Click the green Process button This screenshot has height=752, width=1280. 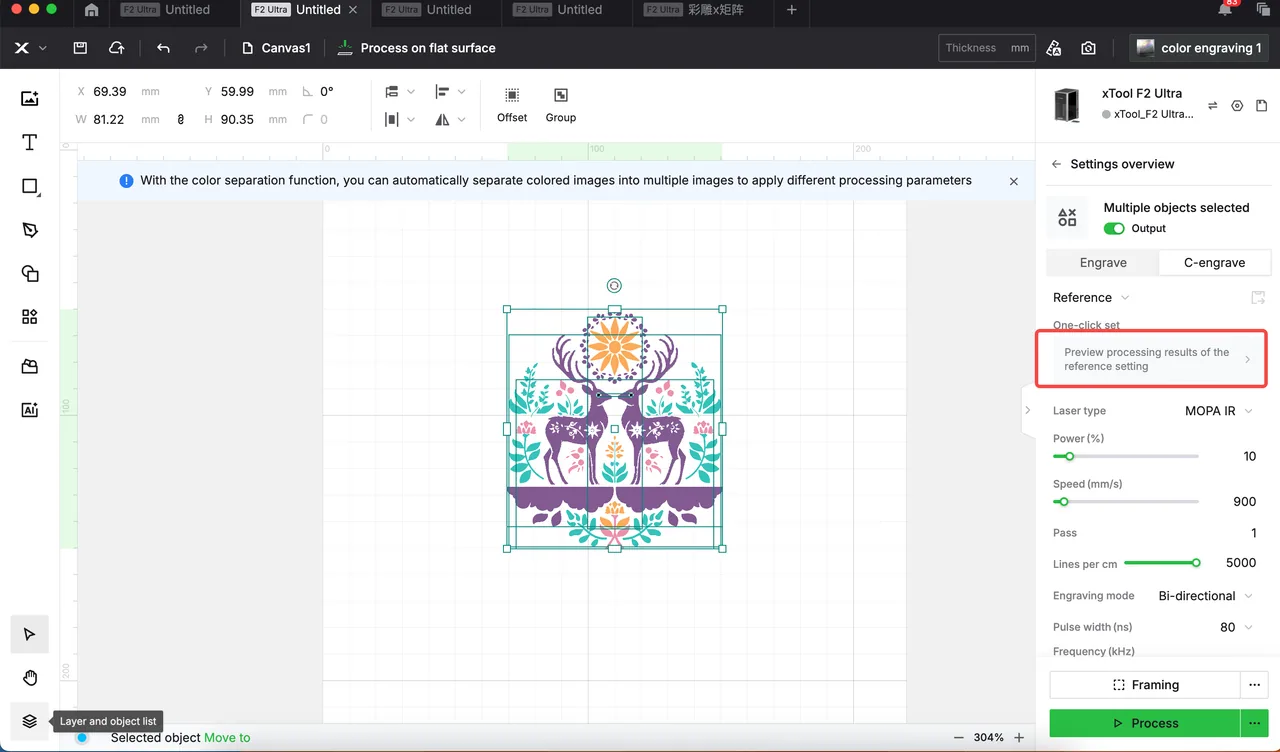1145,723
